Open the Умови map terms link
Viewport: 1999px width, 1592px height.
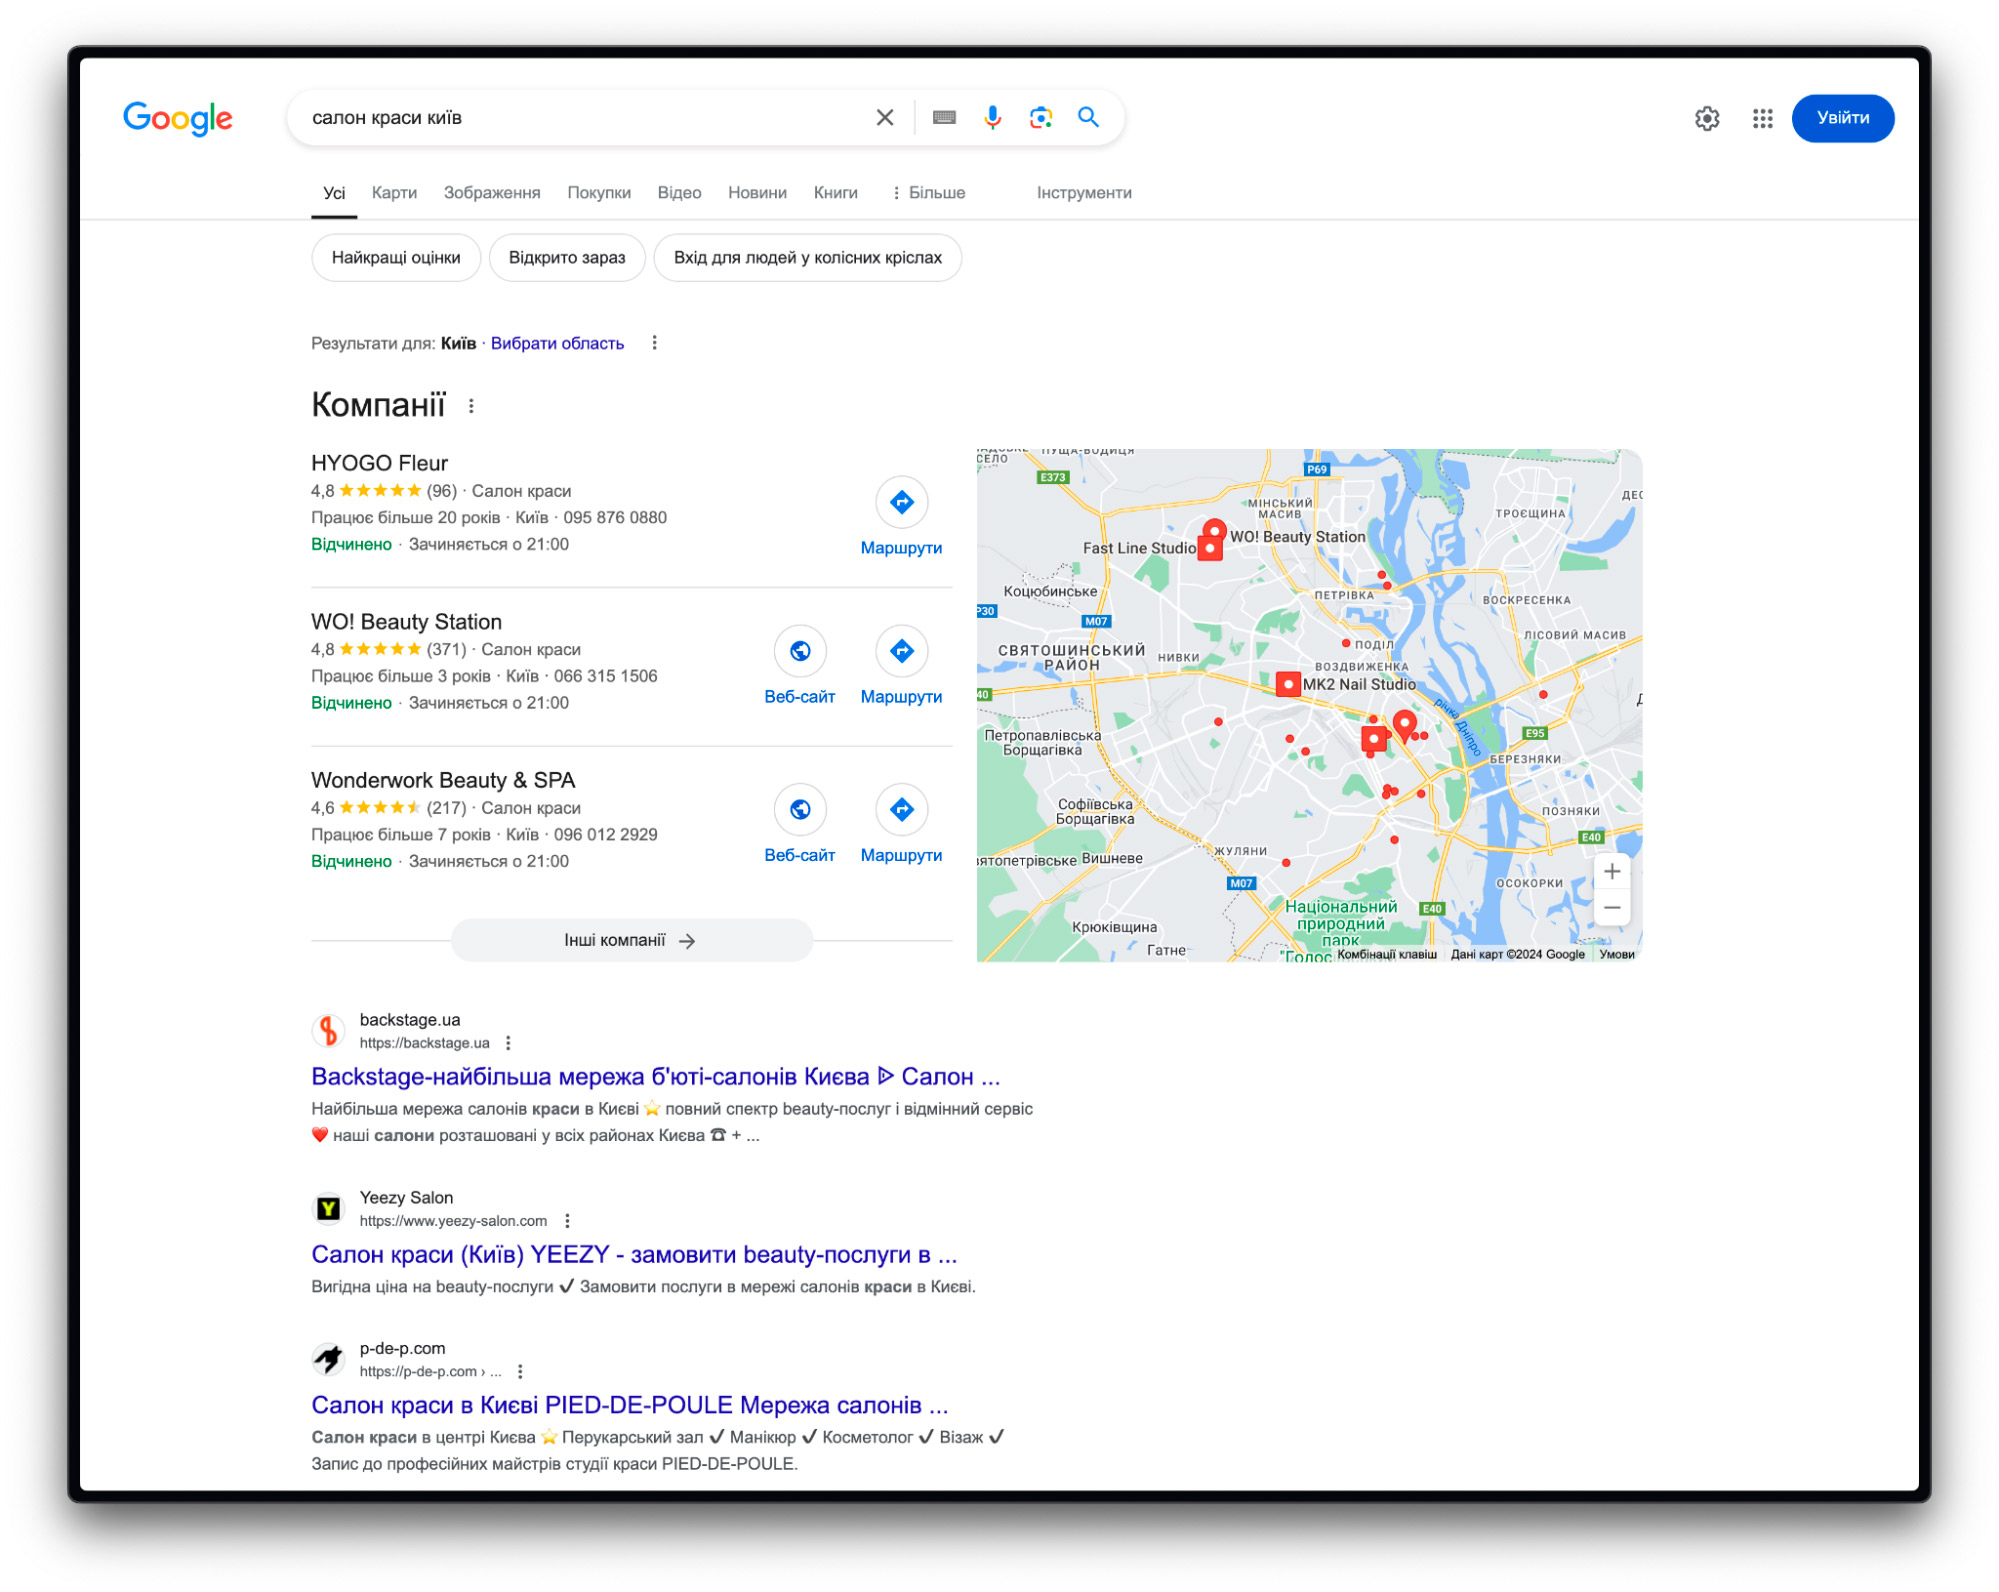[1616, 954]
